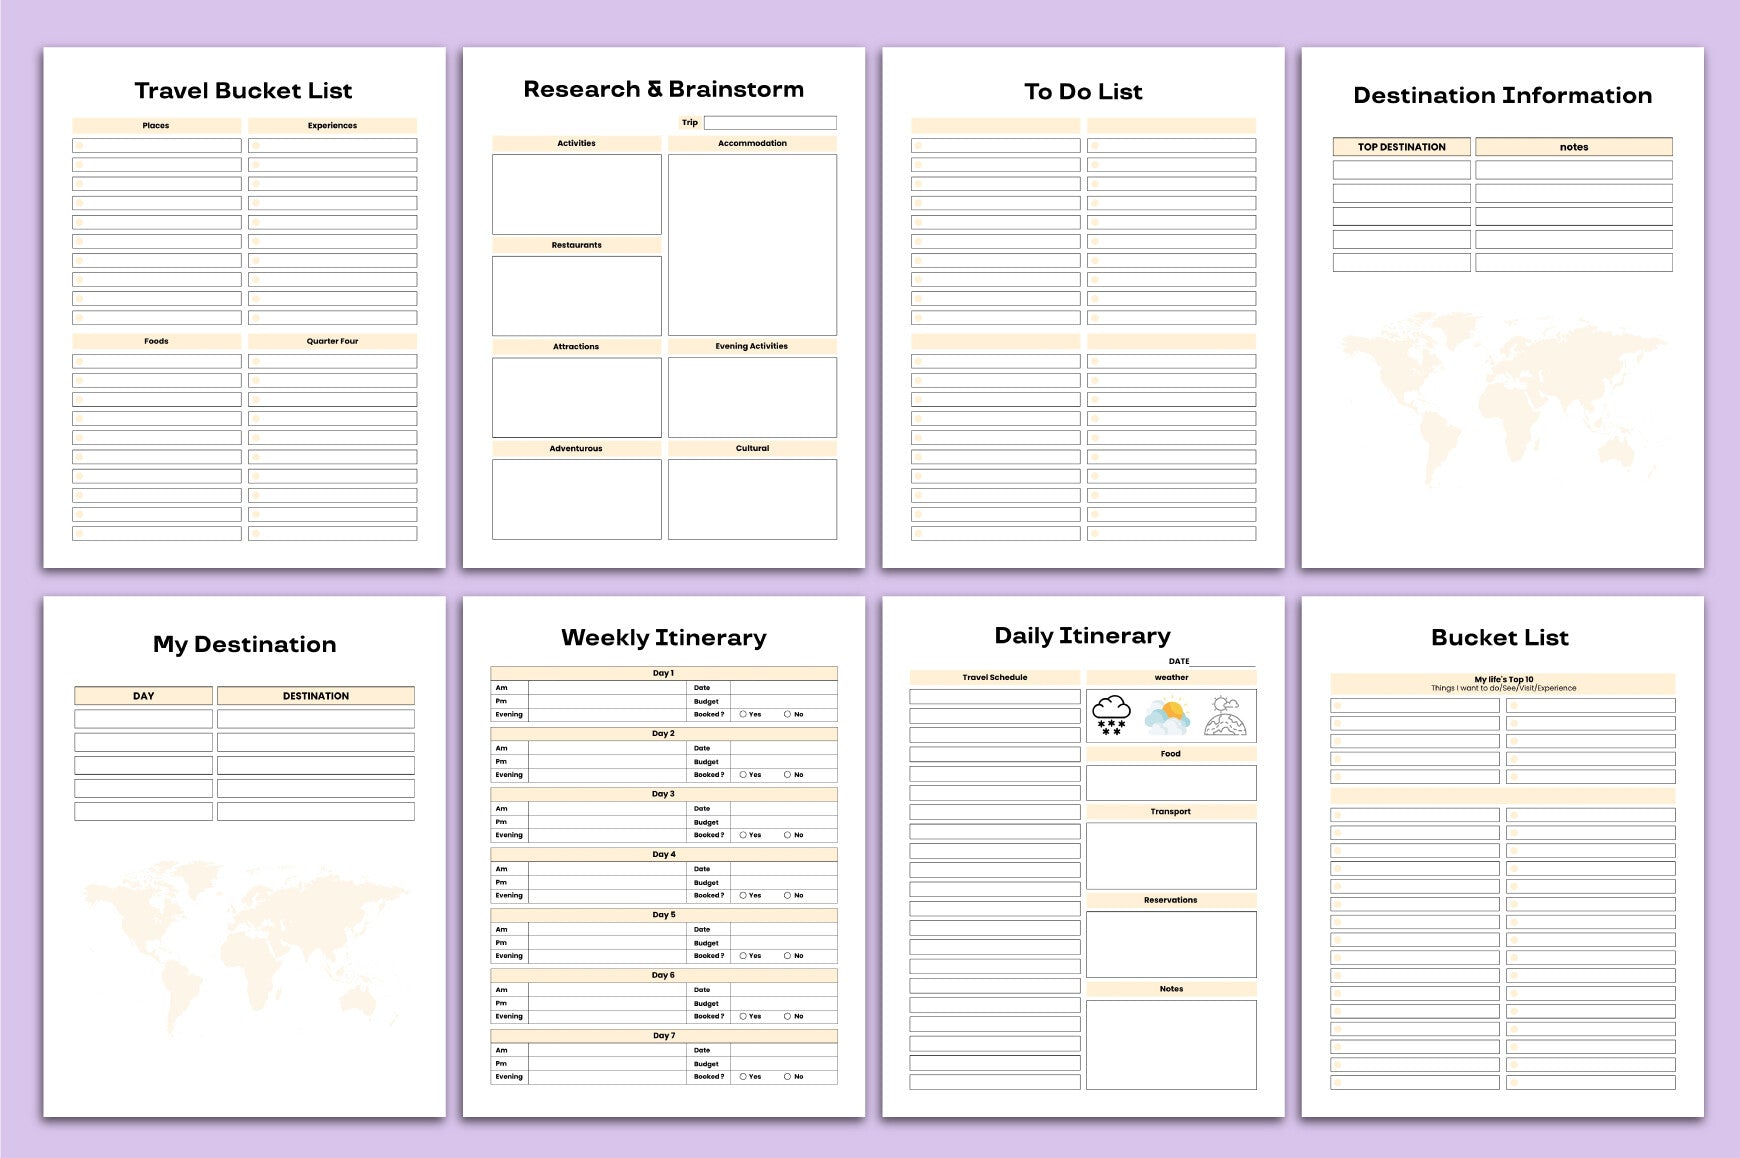The width and height of the screenshot is (1740, 1158).
Task: Click the 'Weekly Itinerary' page title
Action: (664, 638)
